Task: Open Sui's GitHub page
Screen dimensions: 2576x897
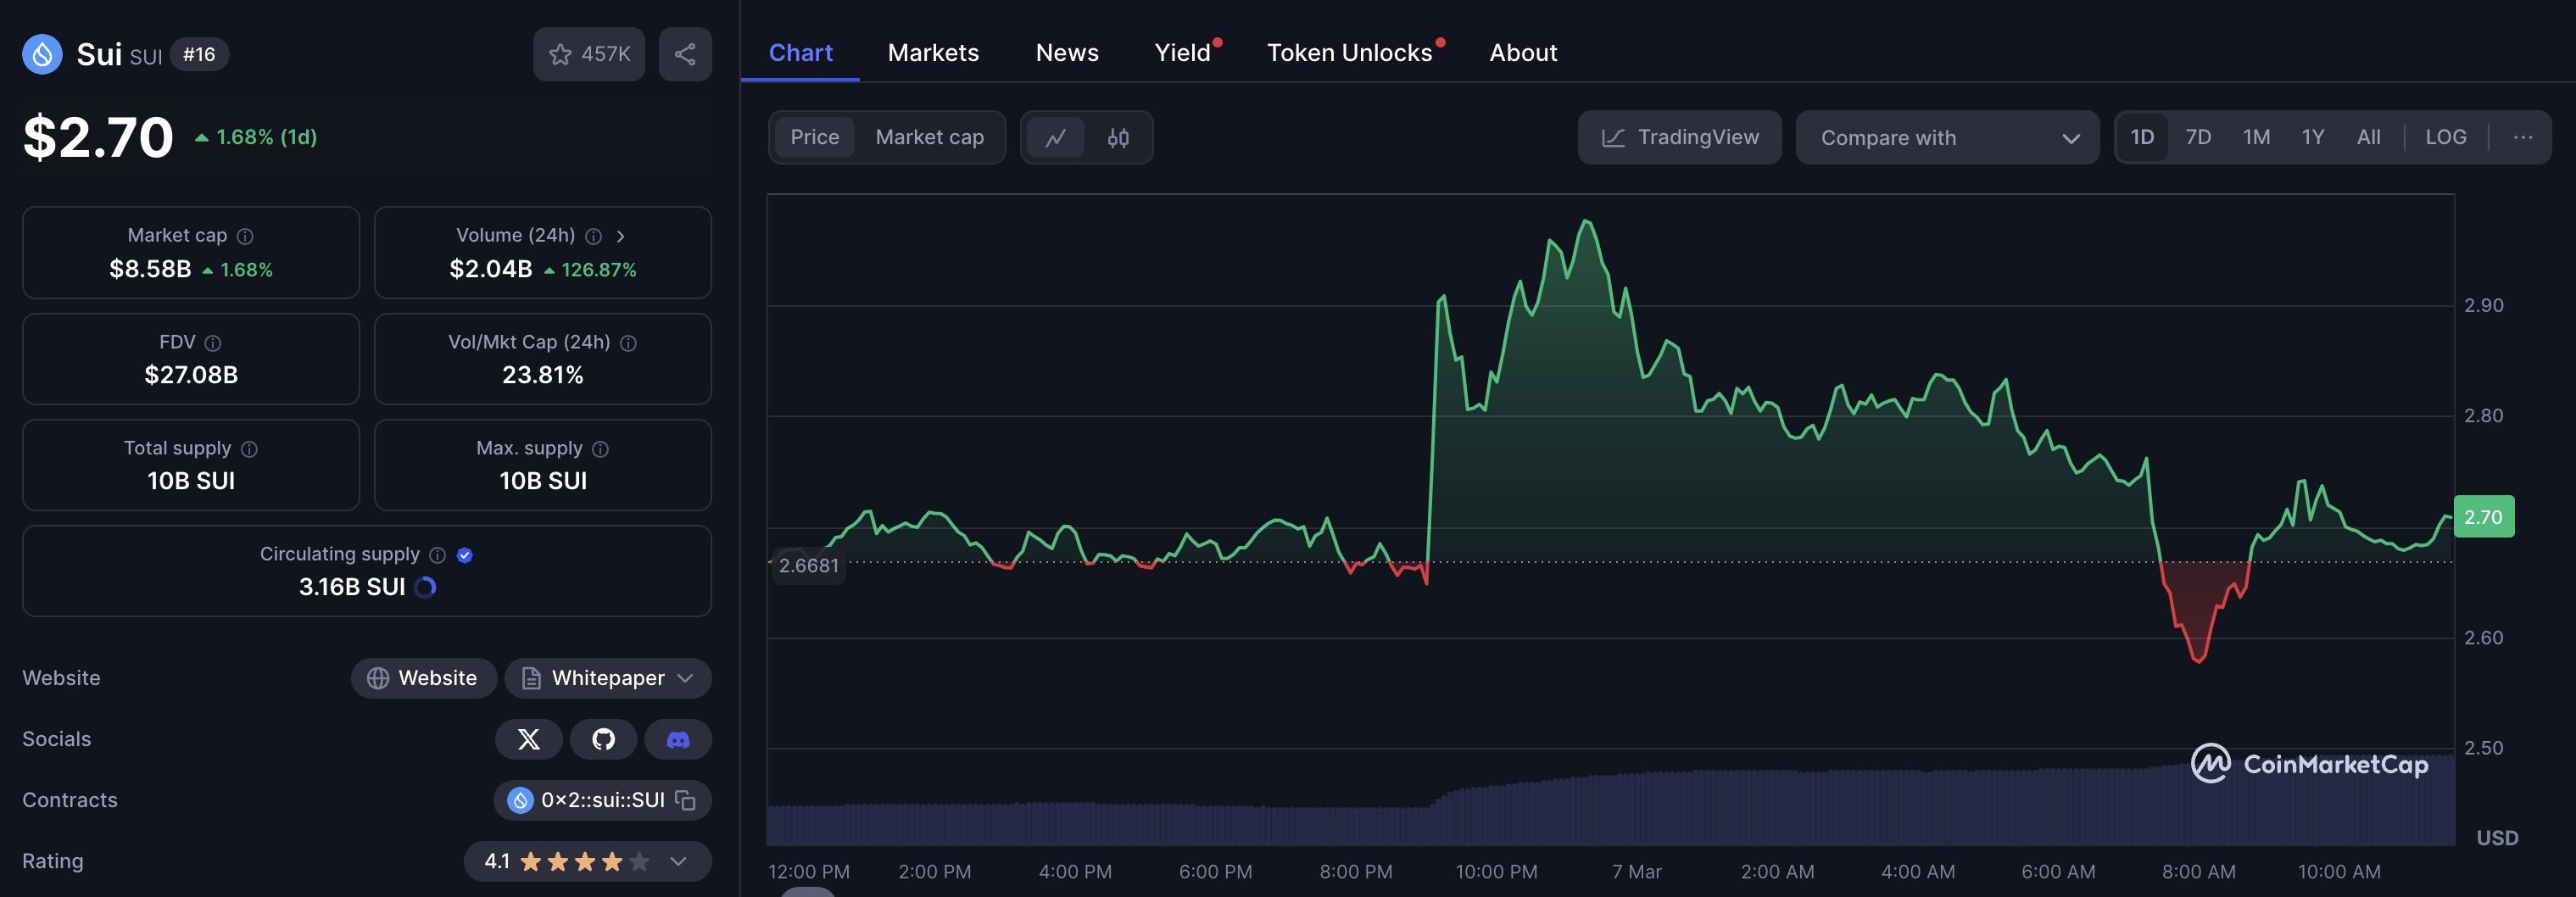Action: point(603,739)
